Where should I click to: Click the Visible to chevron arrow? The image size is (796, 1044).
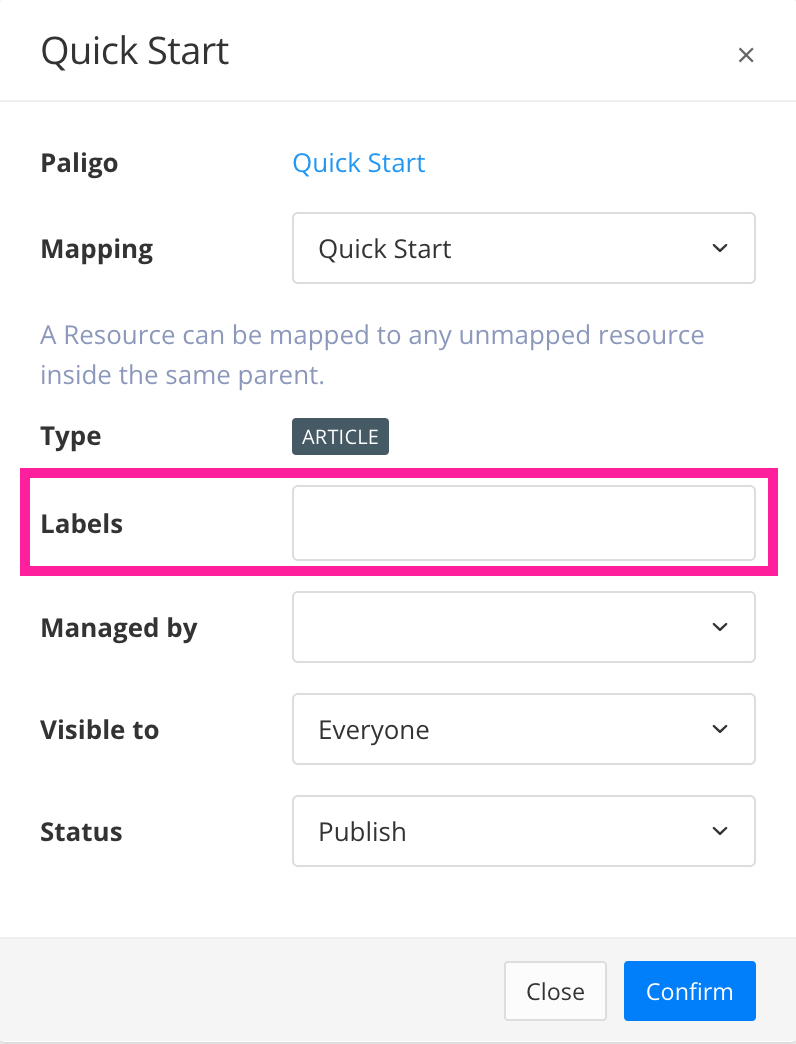pos(719,729)
